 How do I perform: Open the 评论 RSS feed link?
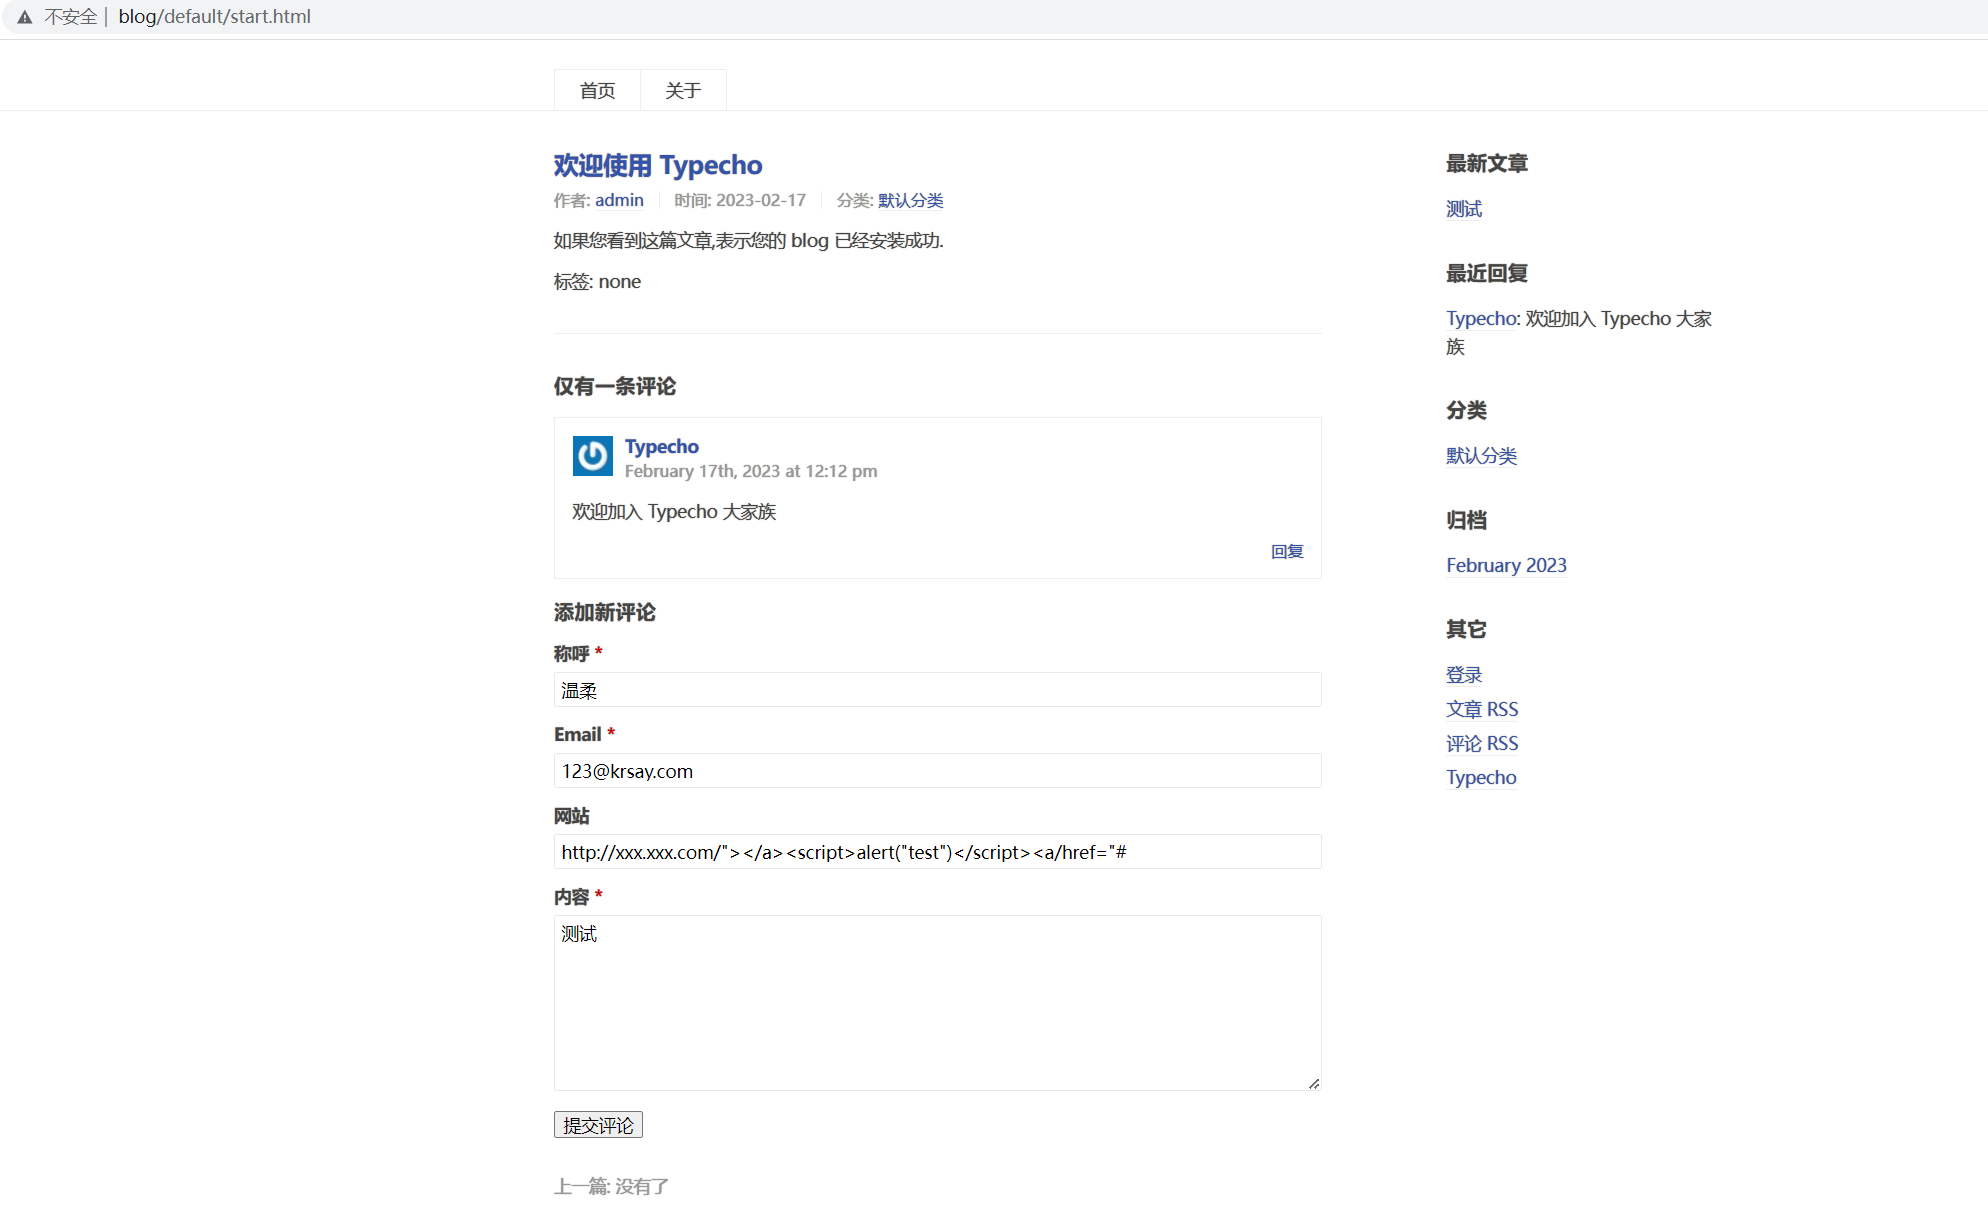click(1481, 743)
